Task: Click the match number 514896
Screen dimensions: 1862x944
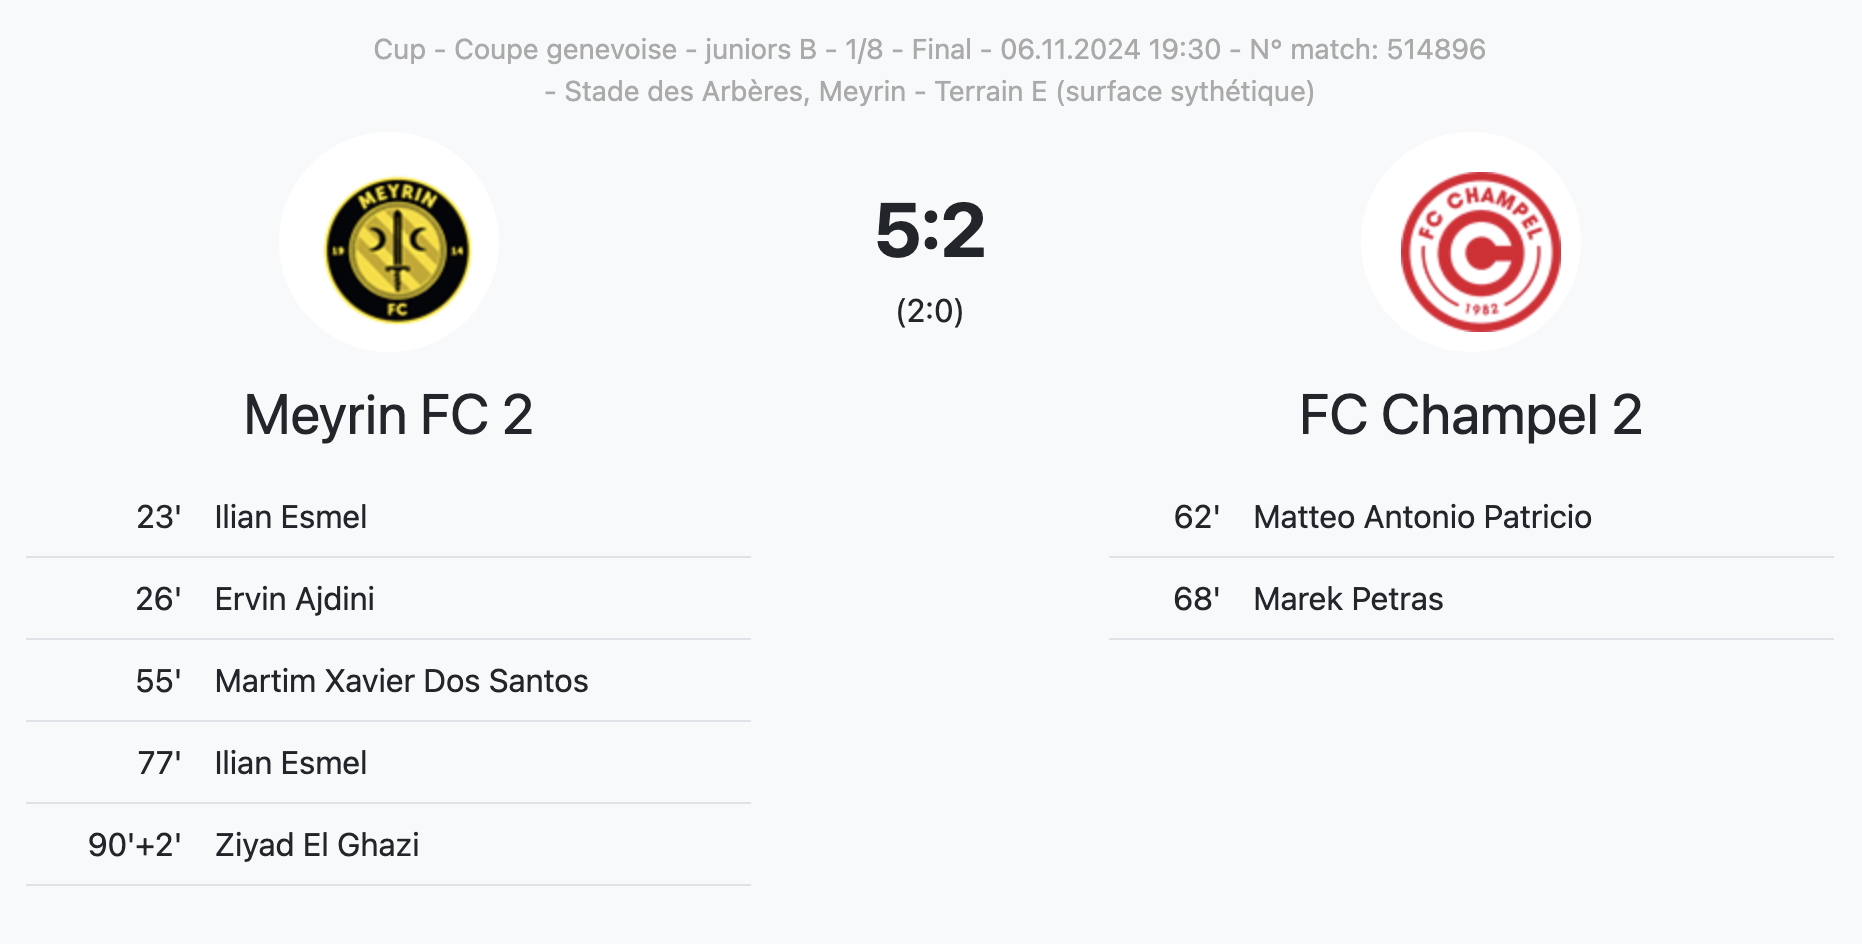Action: coord(1436,49)
